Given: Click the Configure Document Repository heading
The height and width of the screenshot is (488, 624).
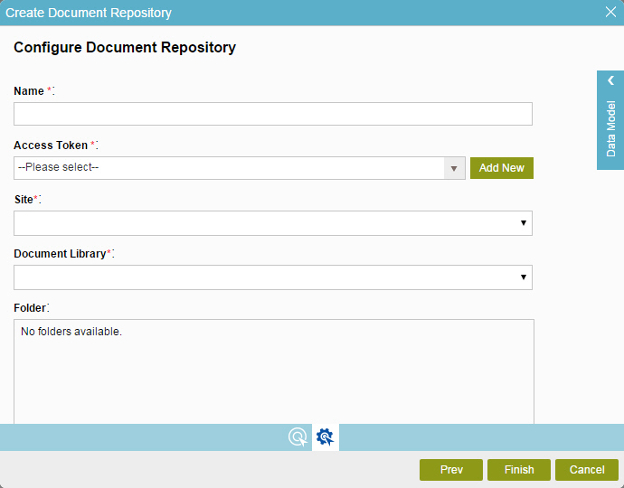Looking at the screenshot, I should 125,47.
